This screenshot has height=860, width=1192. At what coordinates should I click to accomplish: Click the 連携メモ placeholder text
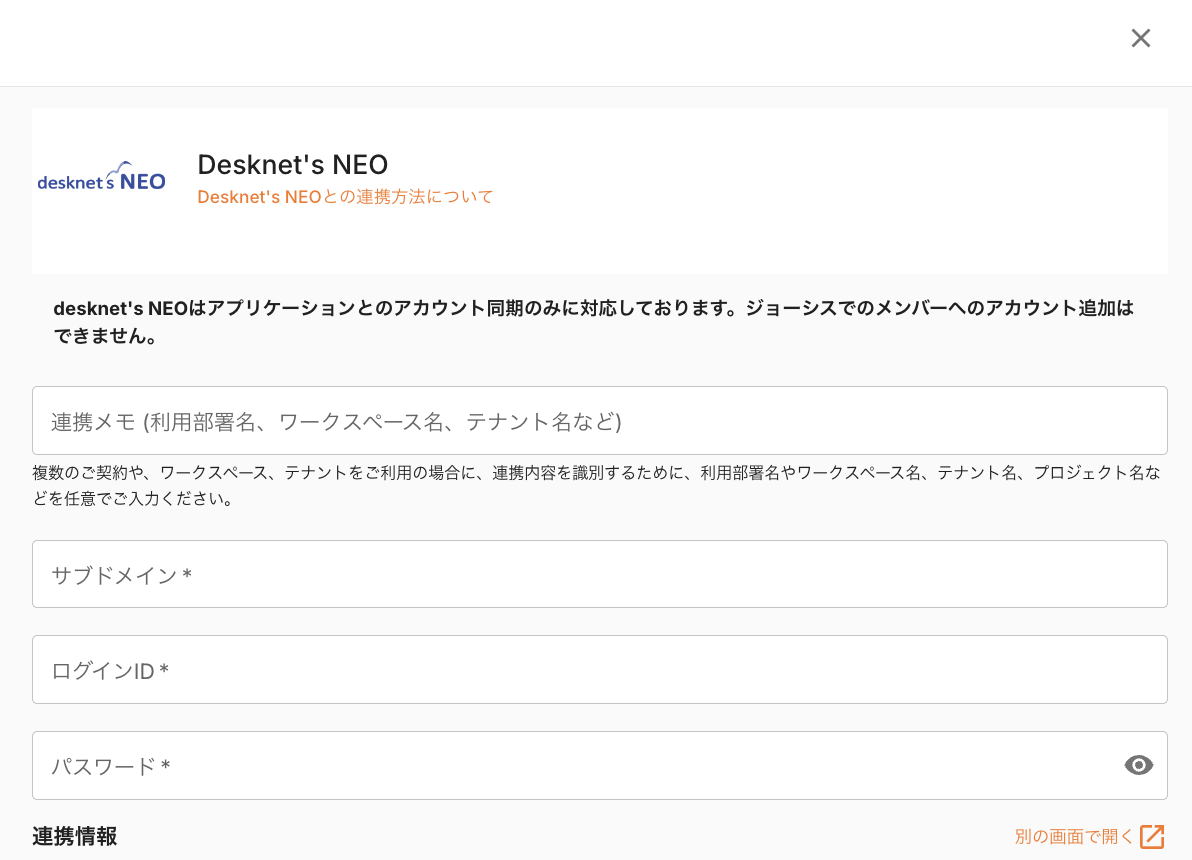coord(336,422)
